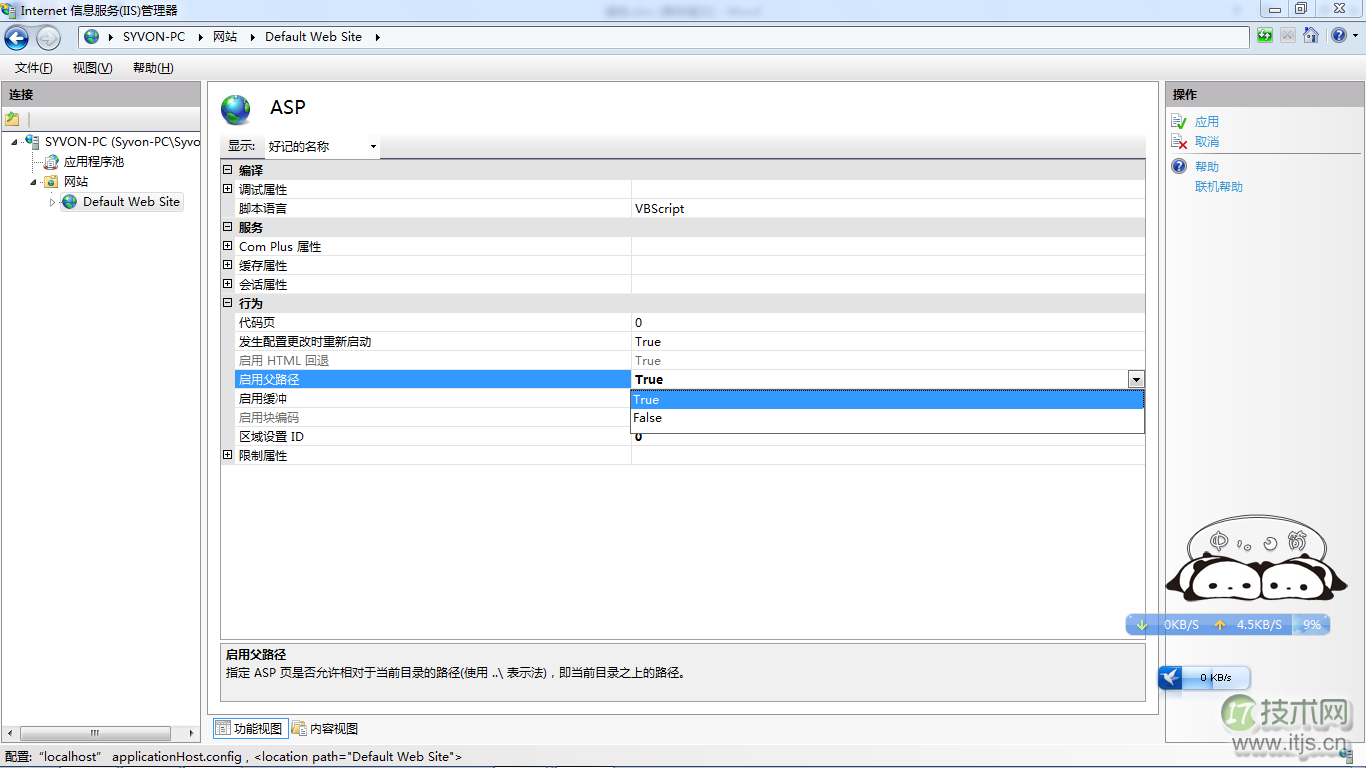Click the 取消 cancel icon in Actions
This screenshot has width=1366, height=768.
point(1180,142)
